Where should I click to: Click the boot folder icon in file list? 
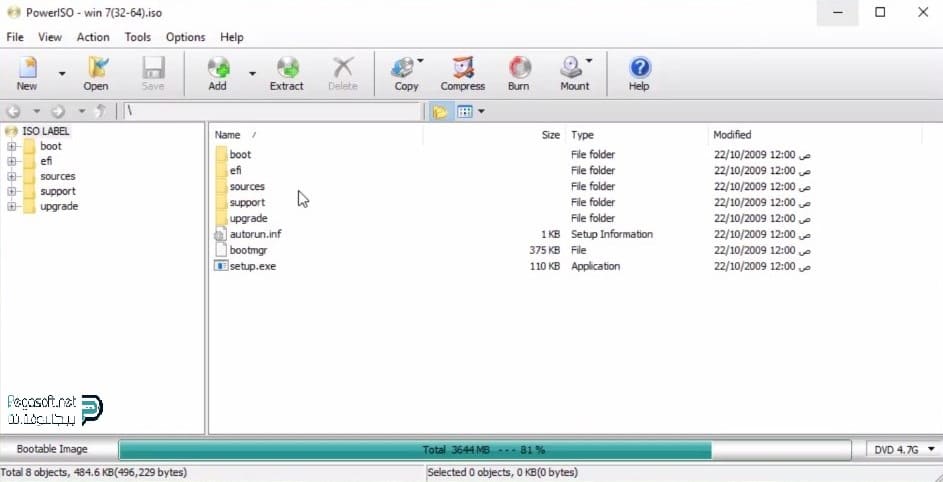click(x=221, y=155)
